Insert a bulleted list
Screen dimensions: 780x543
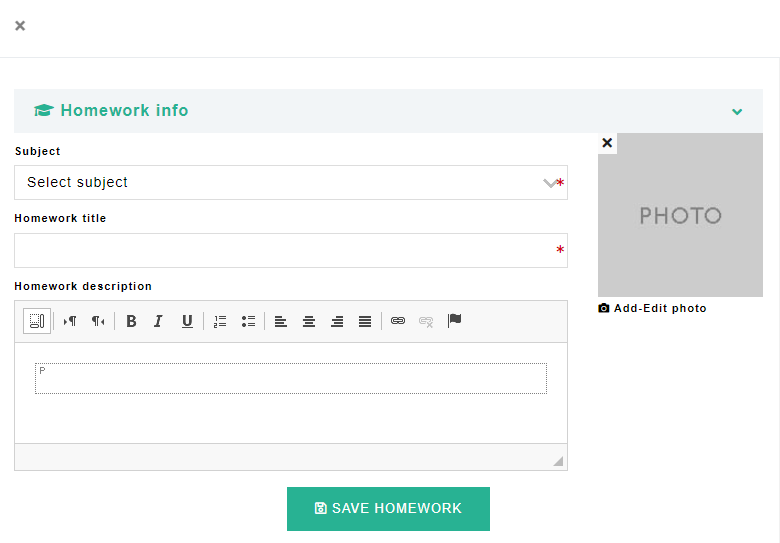click(248, 321)
